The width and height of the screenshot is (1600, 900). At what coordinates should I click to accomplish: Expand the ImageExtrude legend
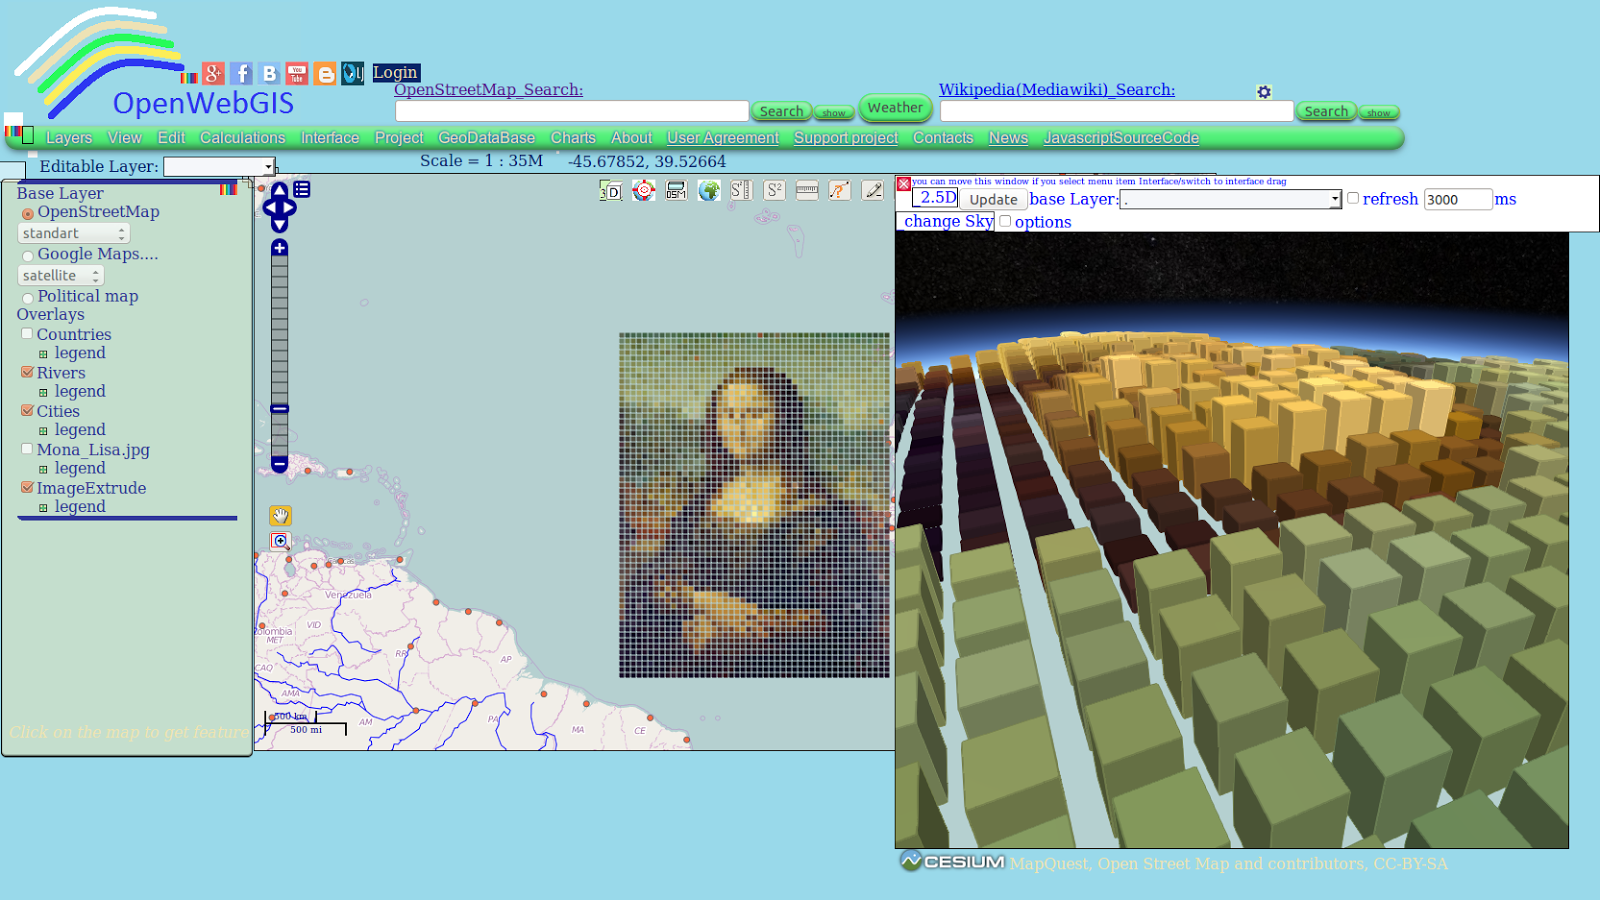tap(43, 508)
